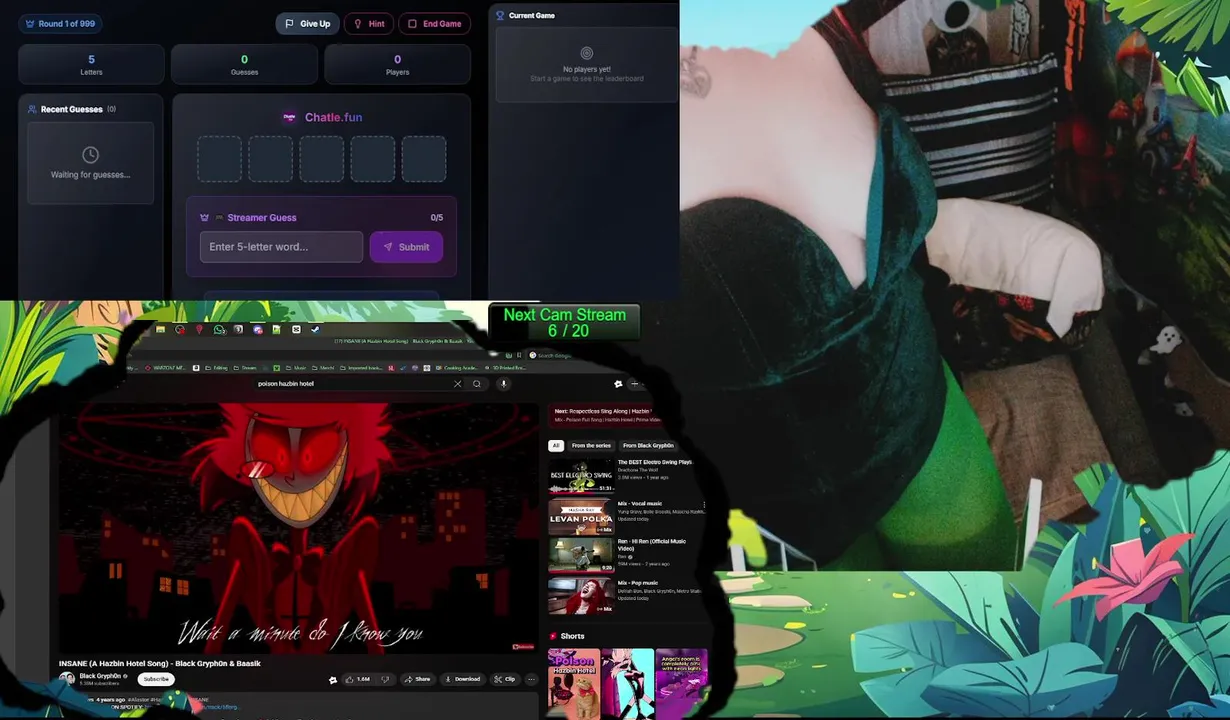Open the Music bookmarks folder
Image resolution: width=1230 pixels, height=720 pixels.
[294, 368]
